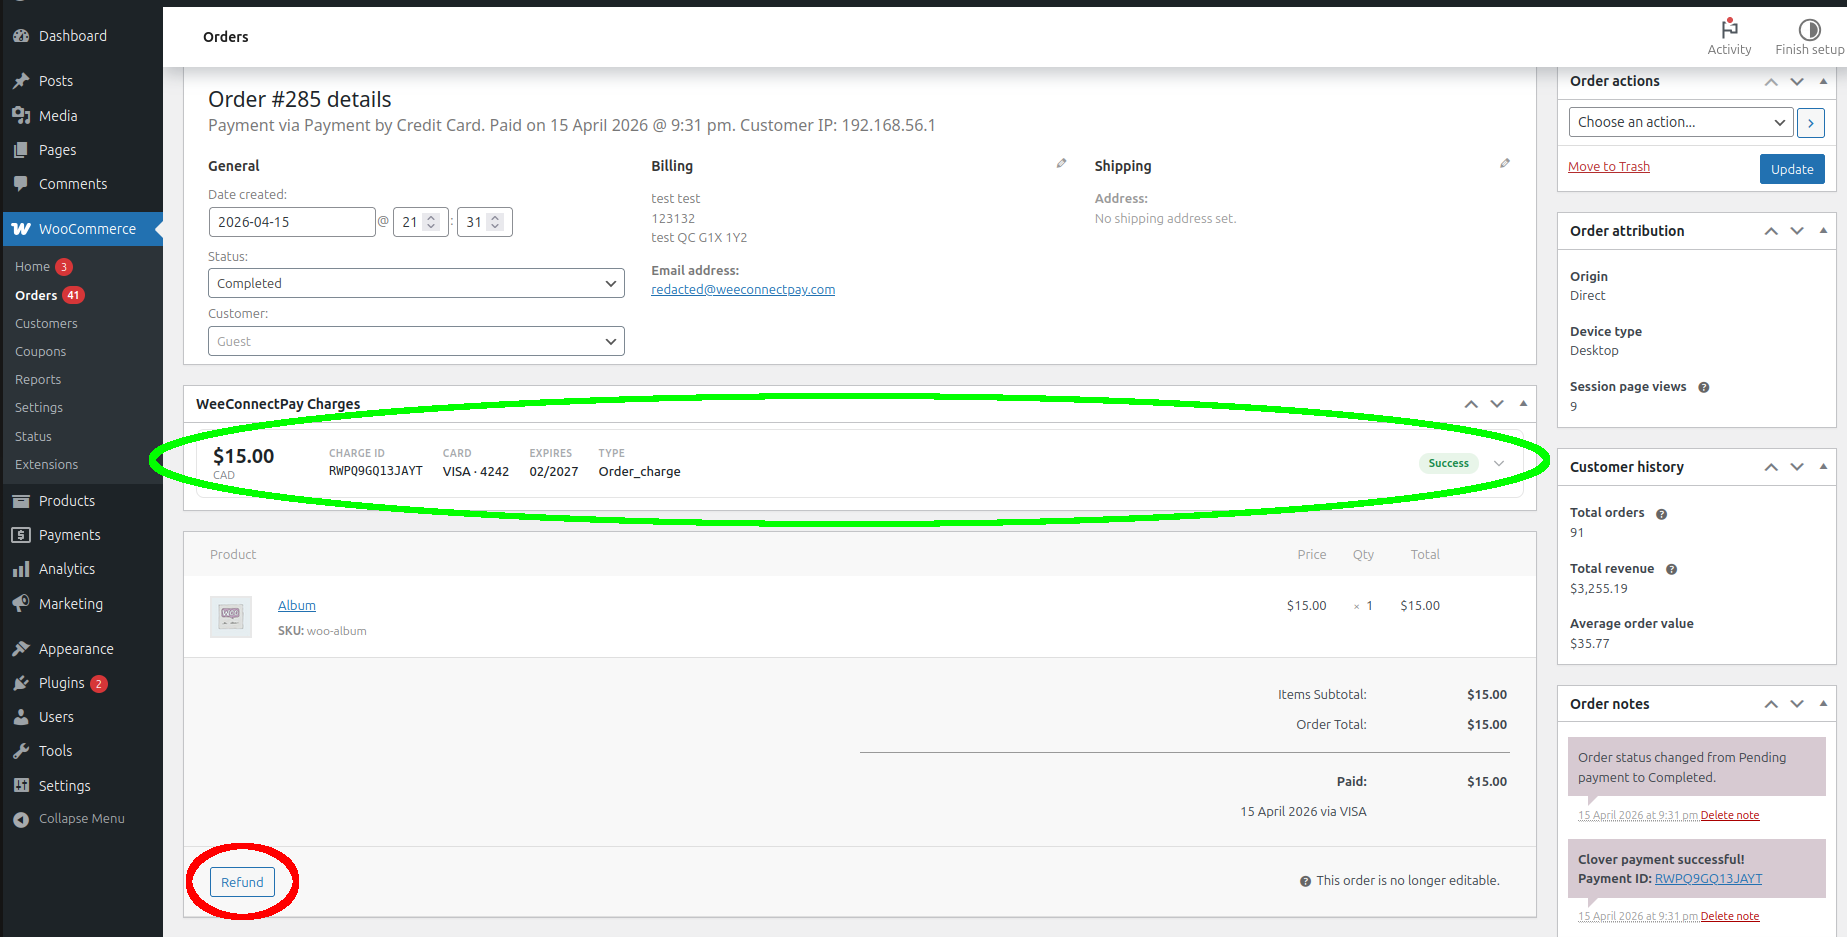Move Customer history panel up
Viewport: 1847px width, 937px height.
1771,467
